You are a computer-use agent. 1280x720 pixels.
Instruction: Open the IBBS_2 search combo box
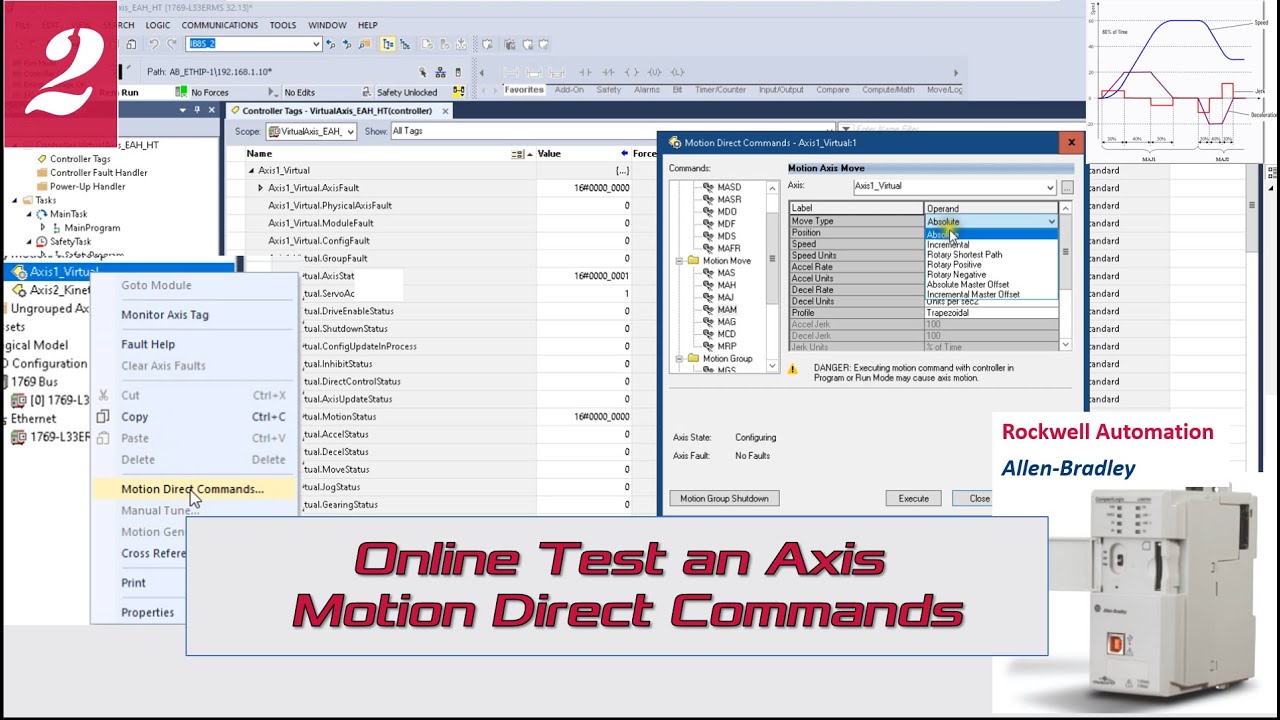coord(254,44)
